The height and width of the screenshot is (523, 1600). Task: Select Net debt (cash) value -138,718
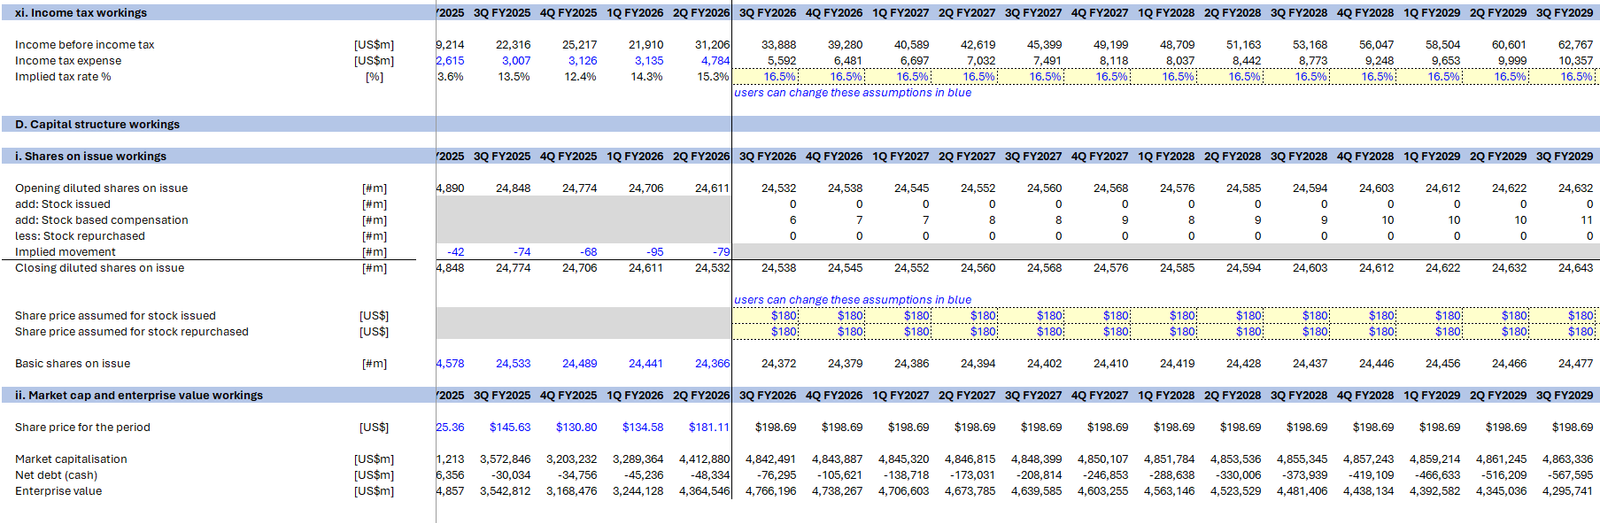point(905,476)
